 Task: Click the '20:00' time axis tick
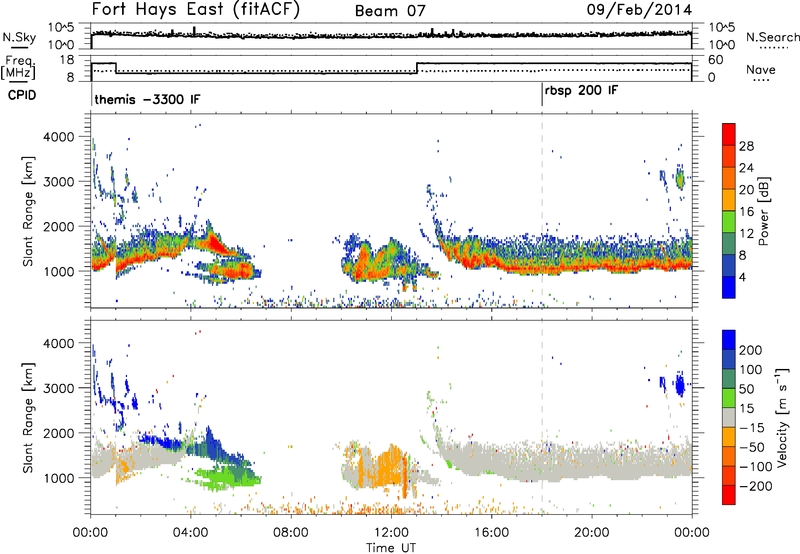(x=591, y=533)
